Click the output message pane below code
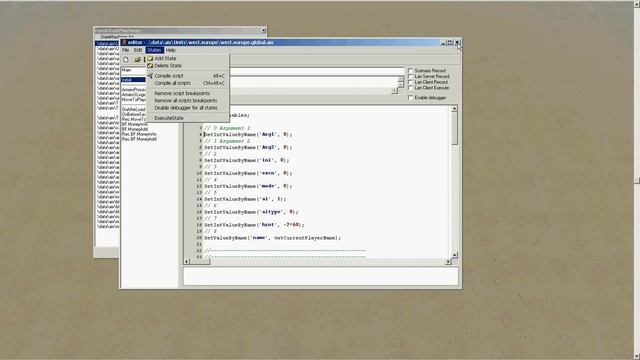The width and height of the screenshot is (640, 360). coord(321,276)
